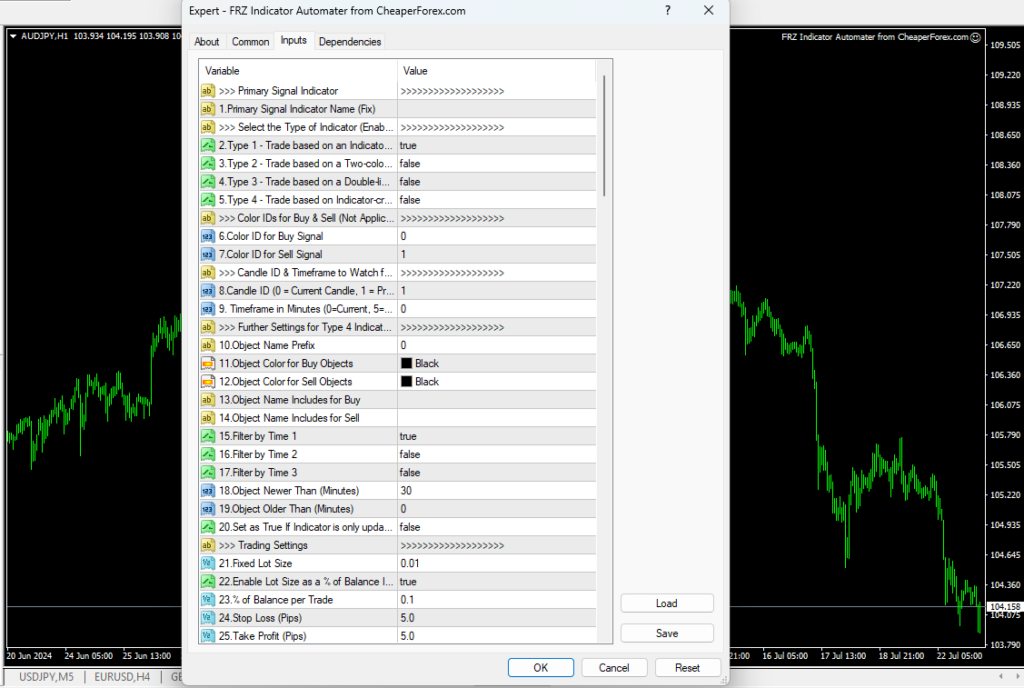Image resolution: width=1024 pixels, height=688 pixels.
Task: Click the Load button
Action: point(666,603)
